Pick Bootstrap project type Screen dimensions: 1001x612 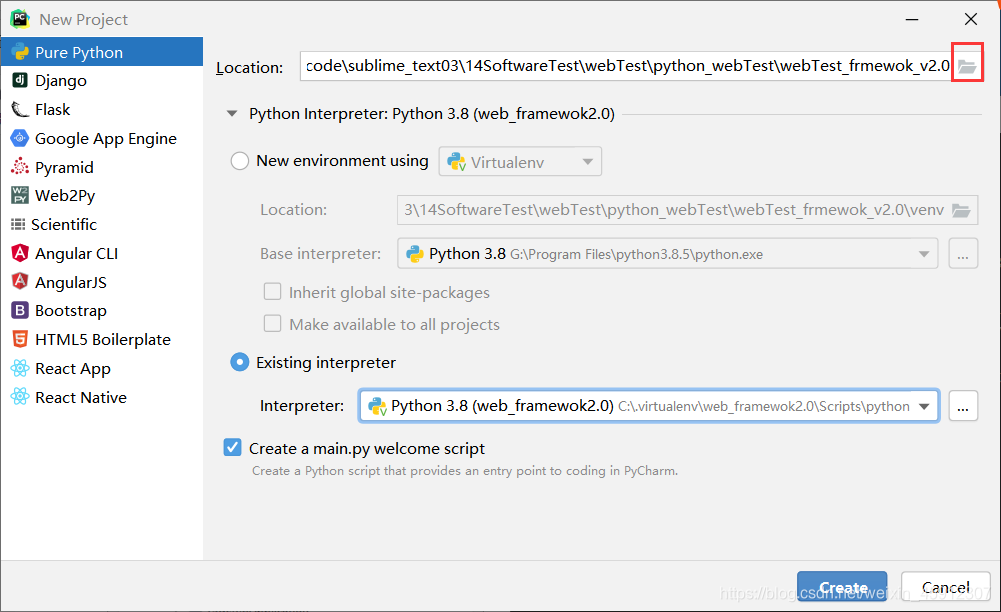point(102,311)
